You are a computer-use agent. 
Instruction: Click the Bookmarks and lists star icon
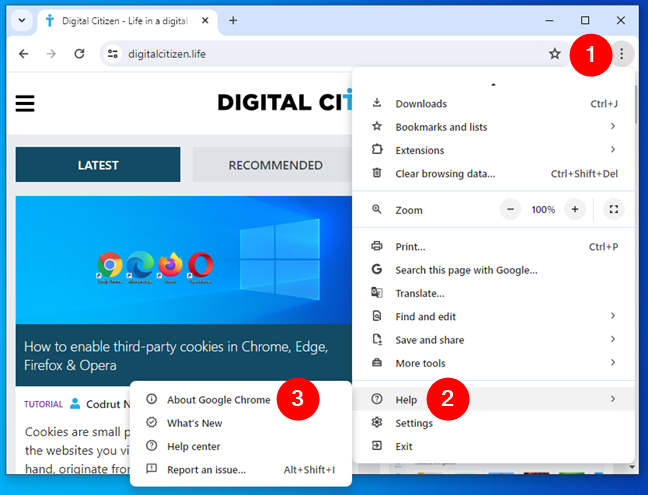[x=376, y=126]
